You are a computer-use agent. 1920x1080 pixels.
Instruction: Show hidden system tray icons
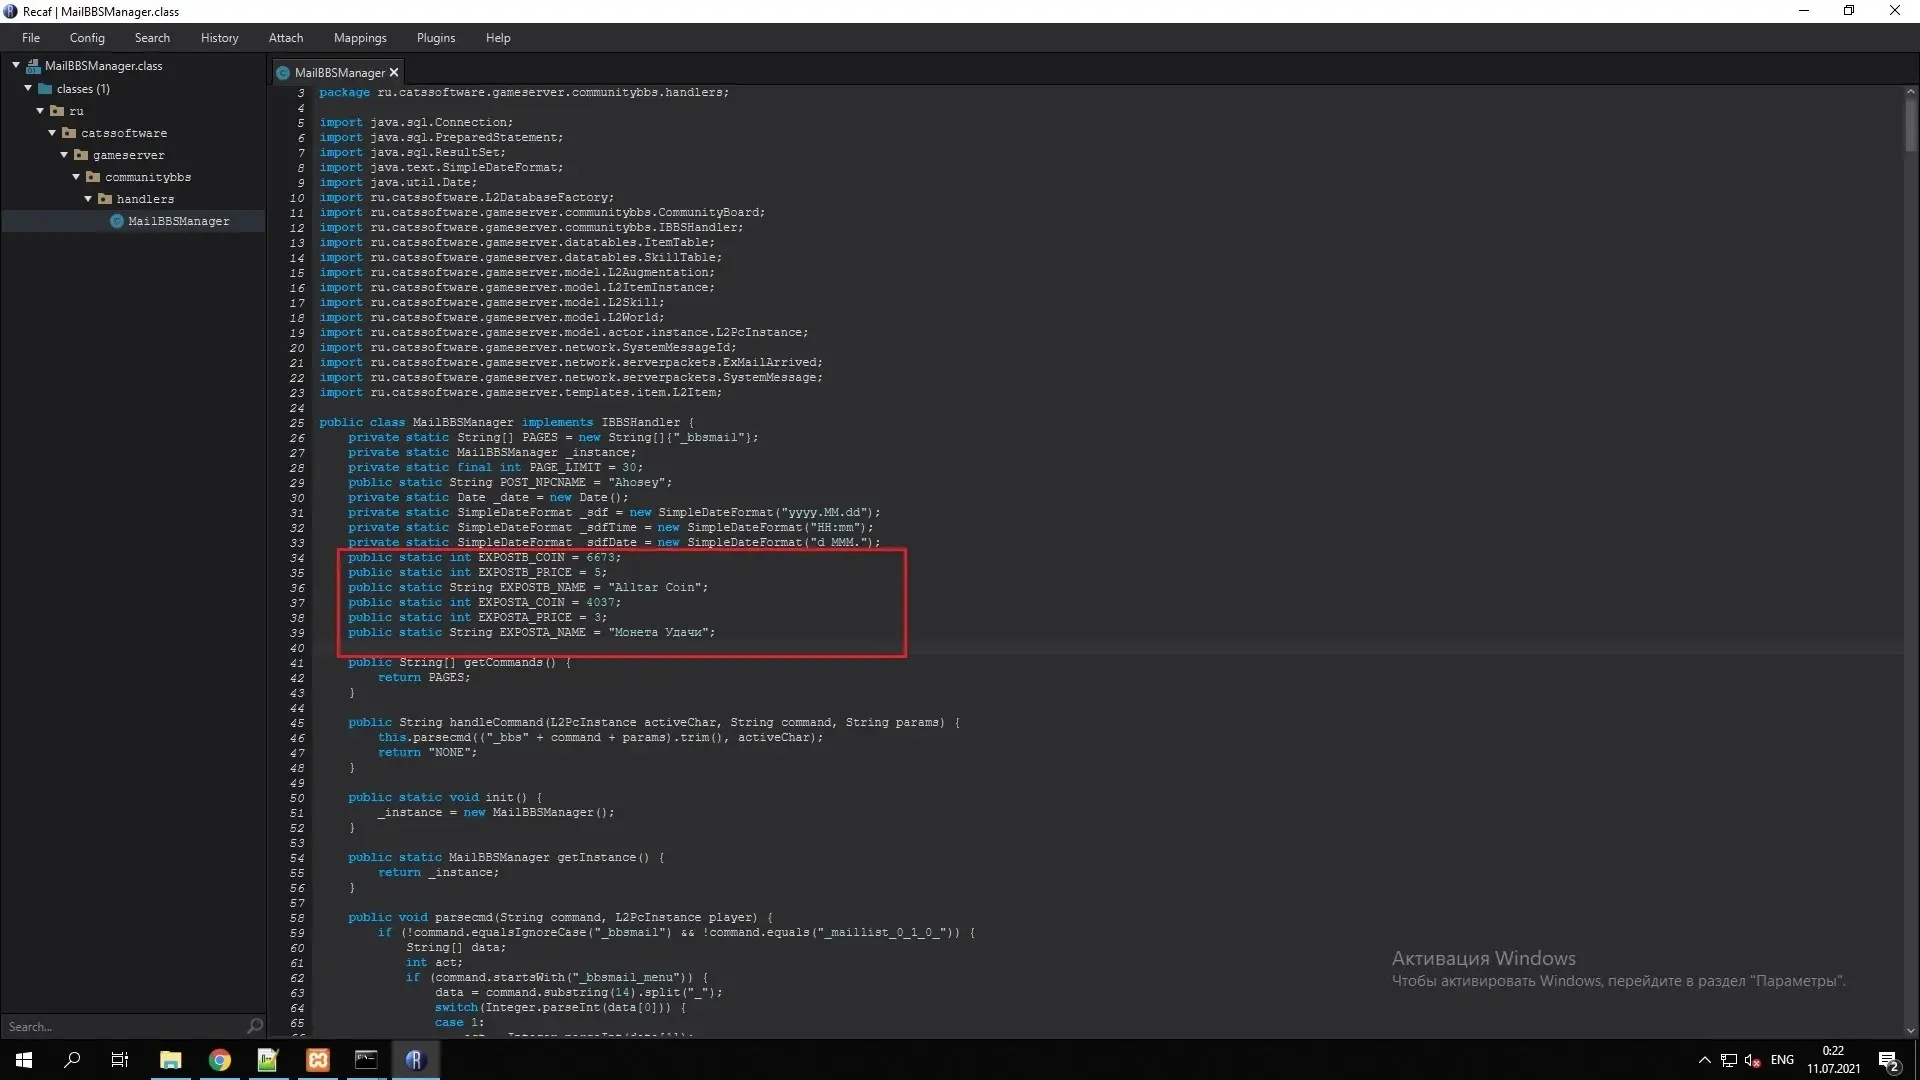point(1704,1060)
